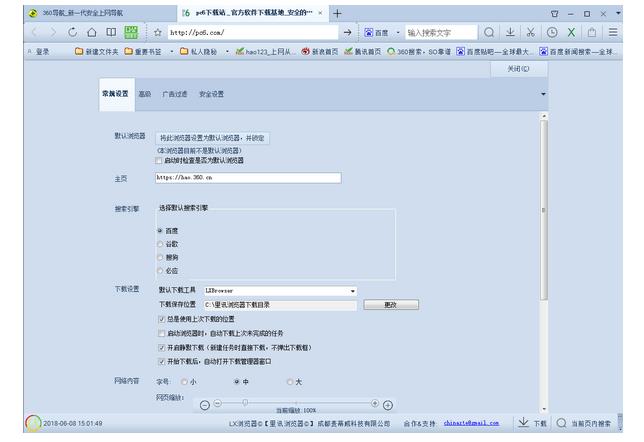644x442 pixels.
Task: Click the page zoom slider handle
Action: coord(245,403)
